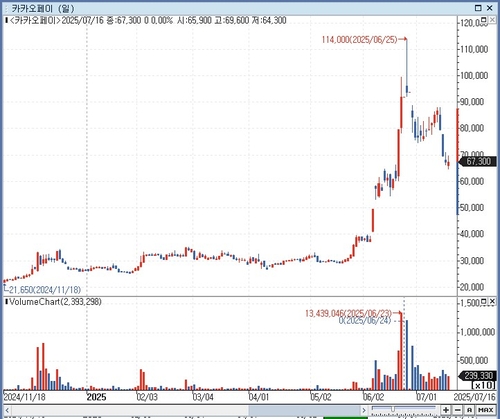Screen dimensions: 500x419
Task: Adjust the zoom level slider thumb
Action: tap(393, 409)
